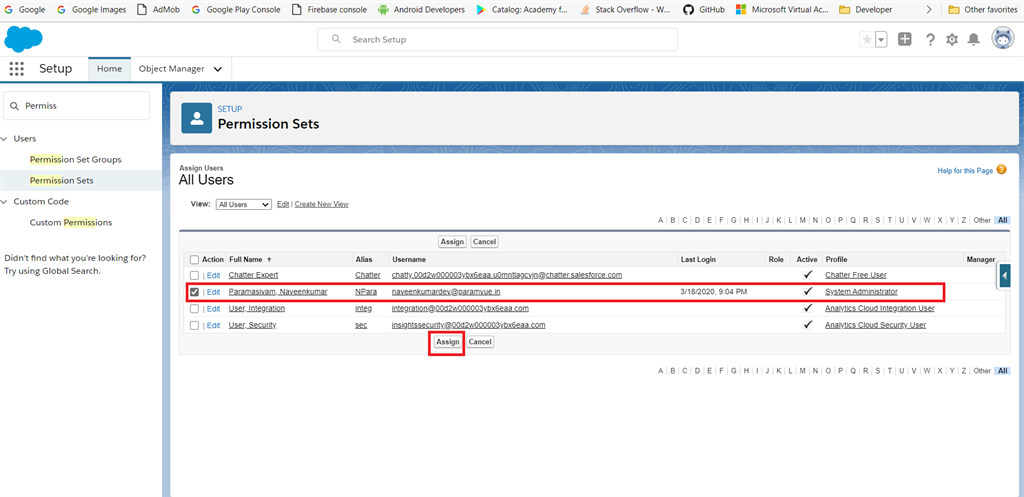Check the User, Integration row checkbox
Image resolution: width=1024 pixels, height=497 pixels.
tap(194, 308)
